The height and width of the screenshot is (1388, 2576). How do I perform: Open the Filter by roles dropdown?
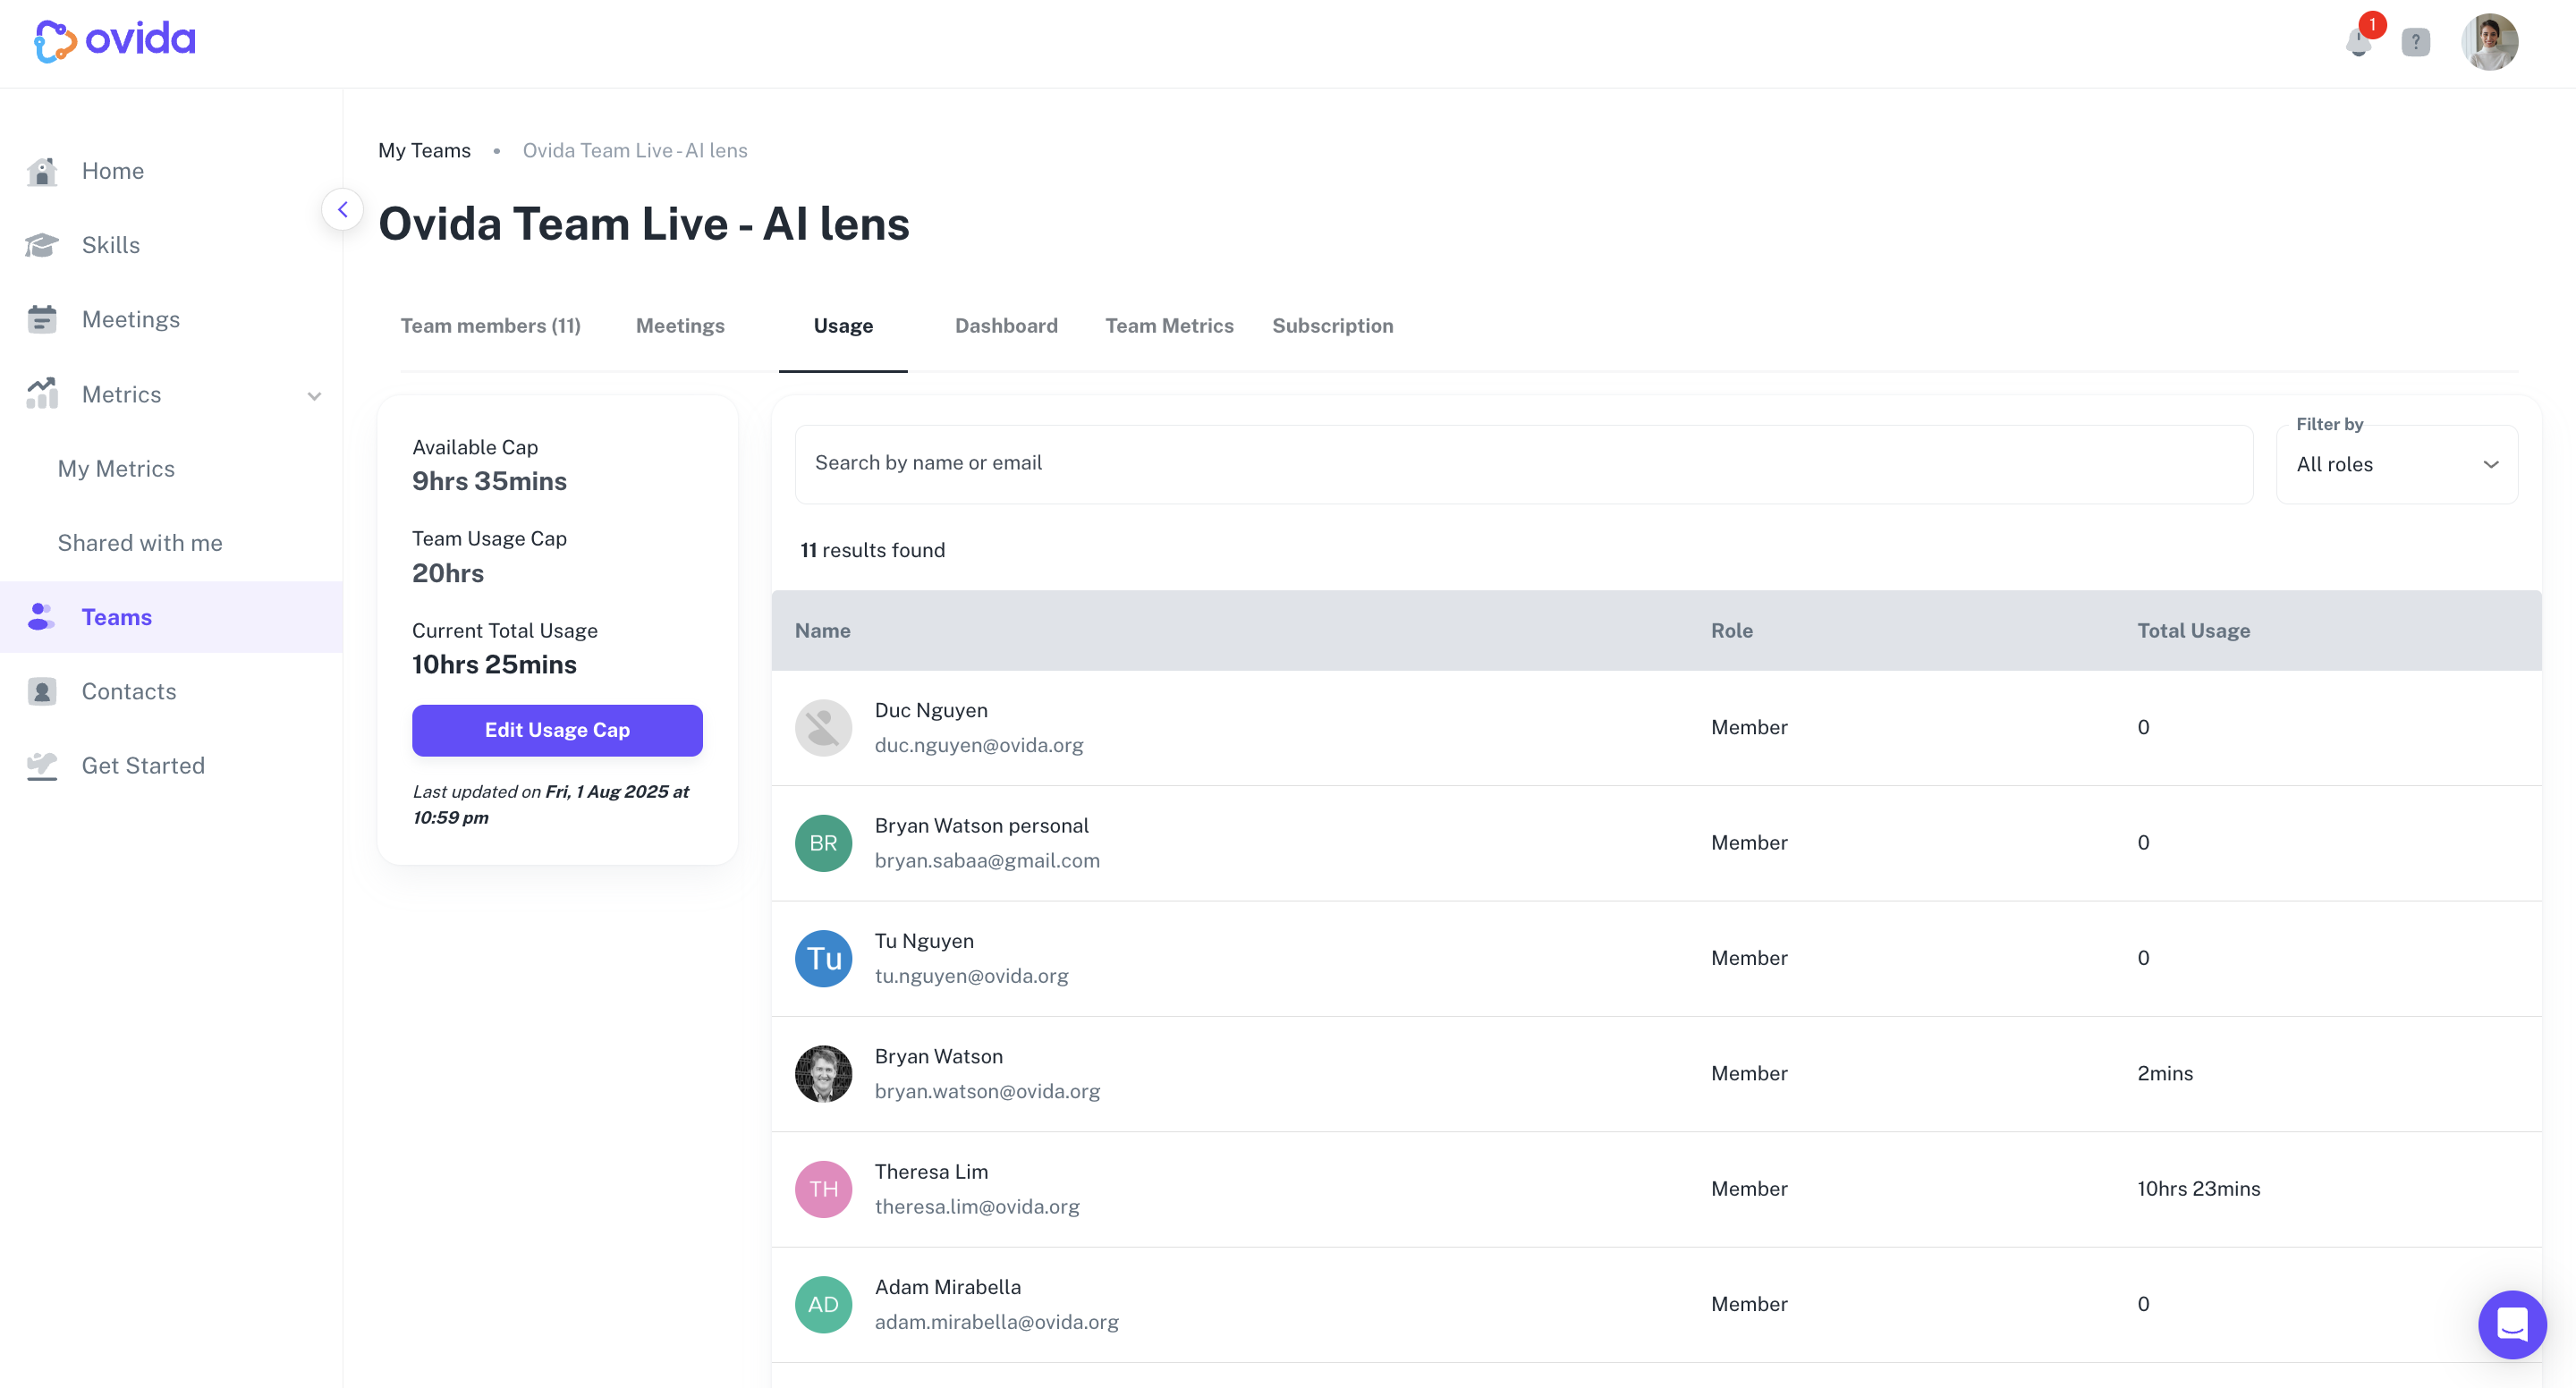coord(2396,465)
